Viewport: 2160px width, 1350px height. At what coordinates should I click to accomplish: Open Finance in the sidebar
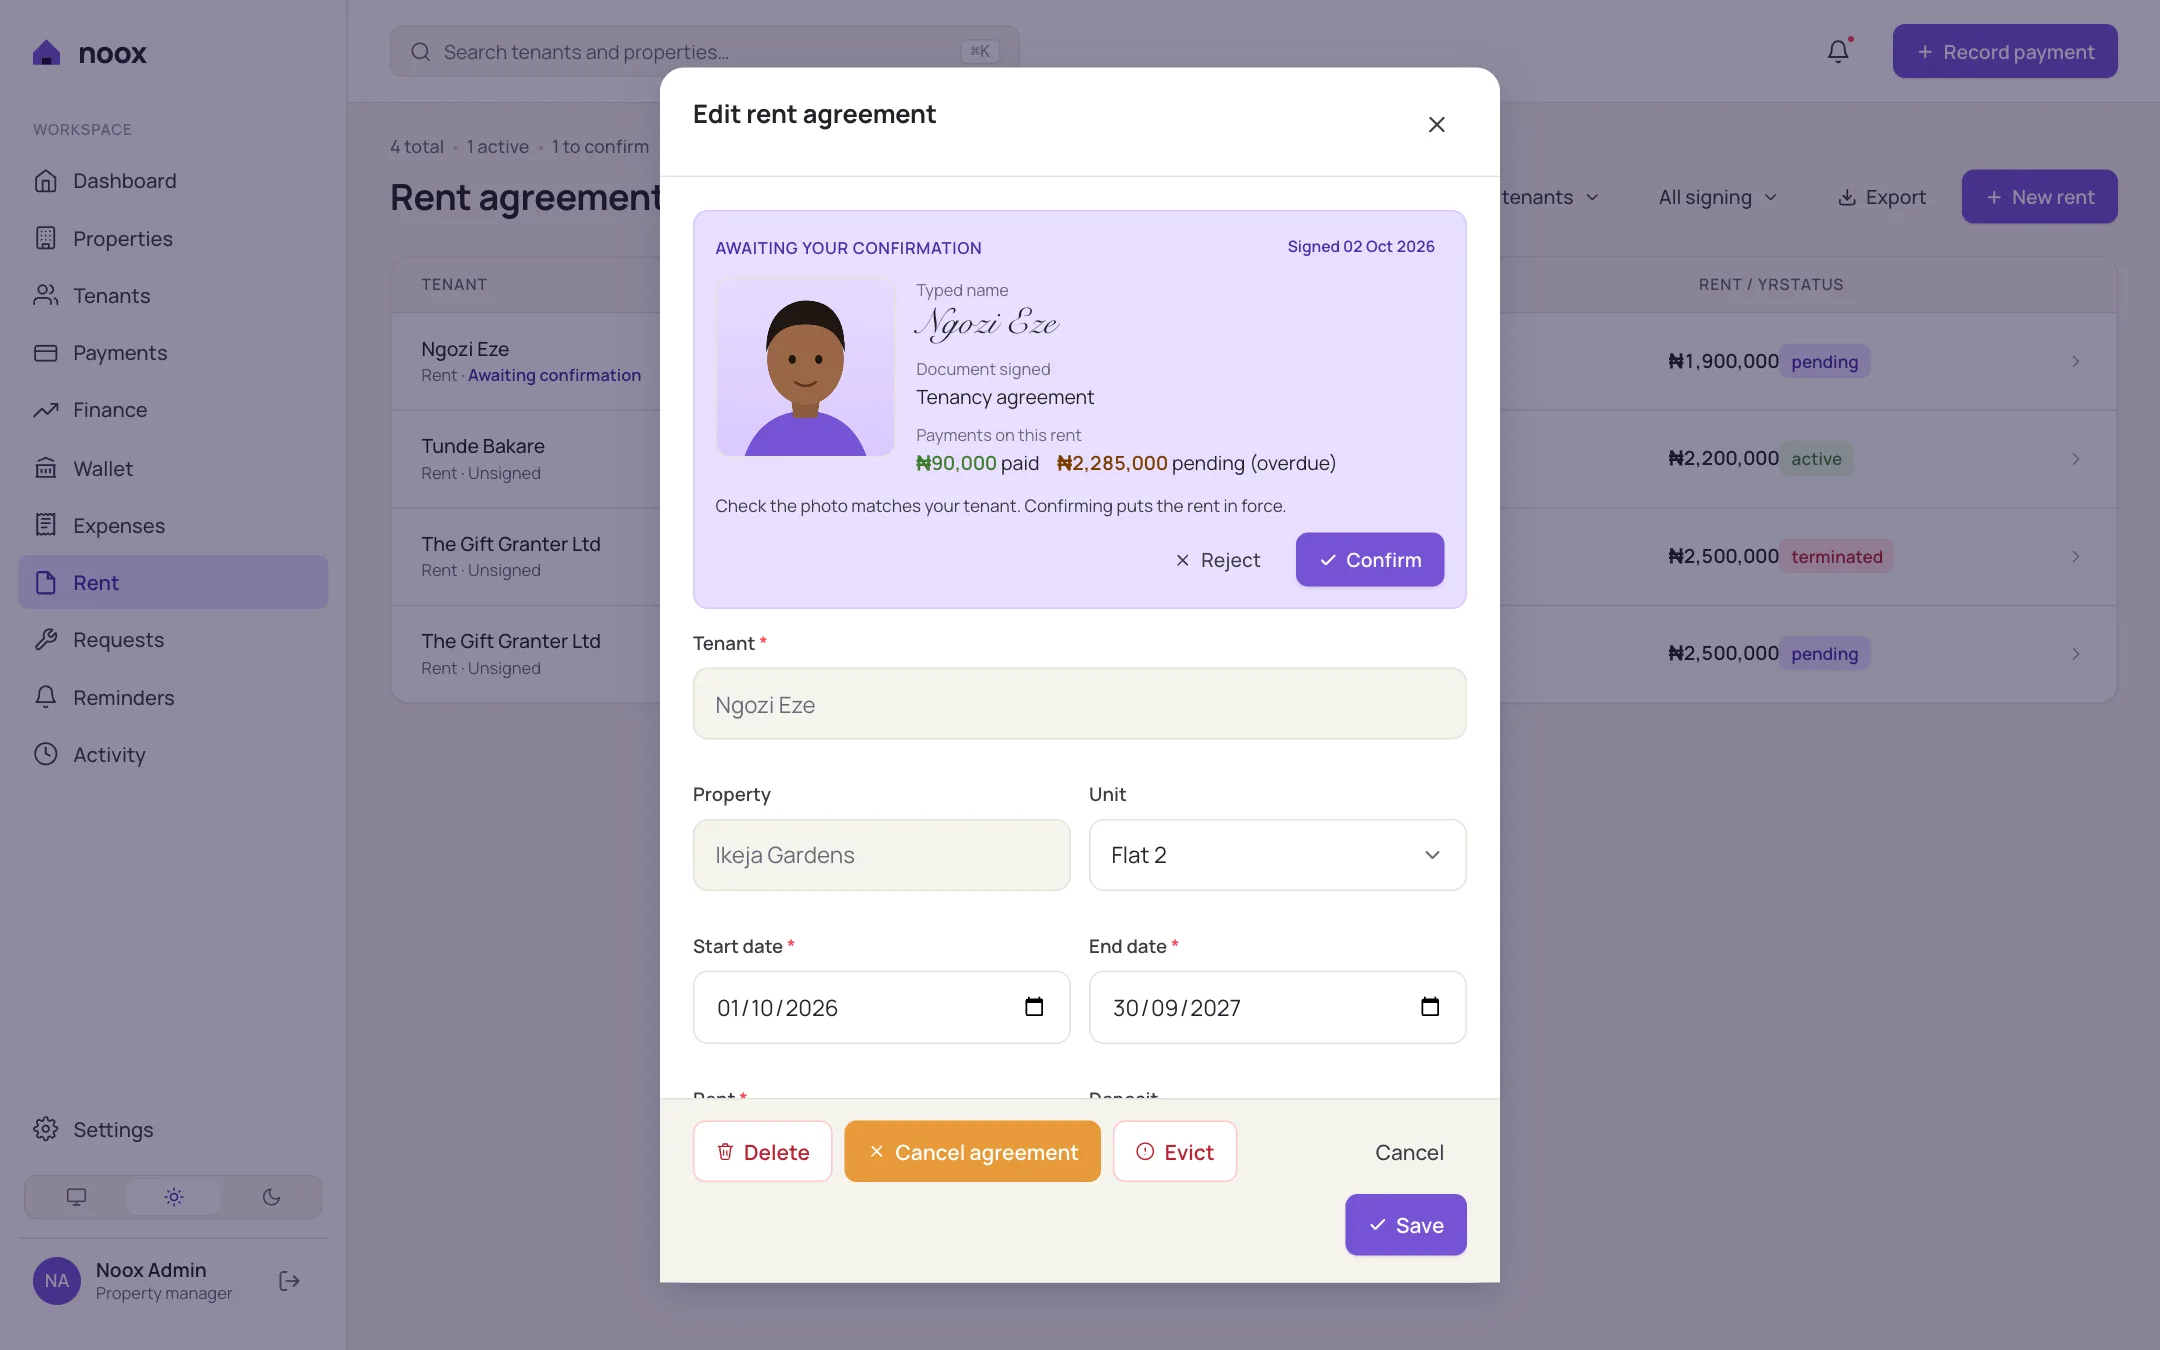click(x=173, y=410)
